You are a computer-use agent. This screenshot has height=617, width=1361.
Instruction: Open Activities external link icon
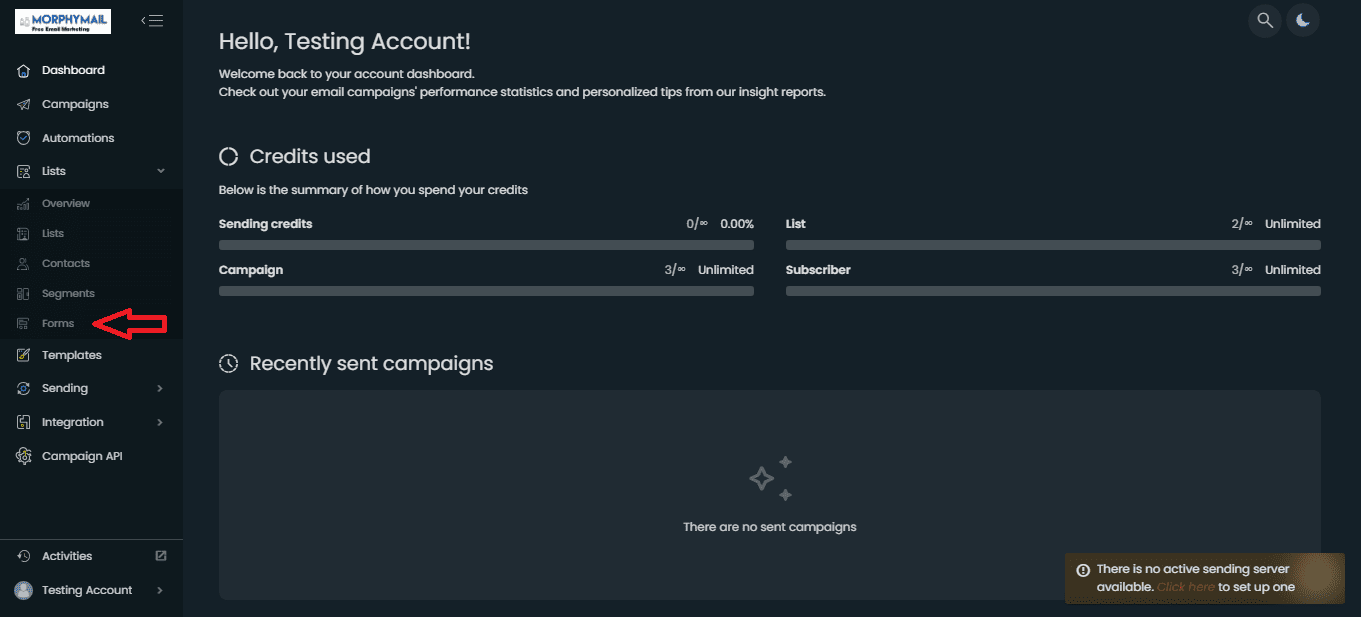[x=161, y=556]
